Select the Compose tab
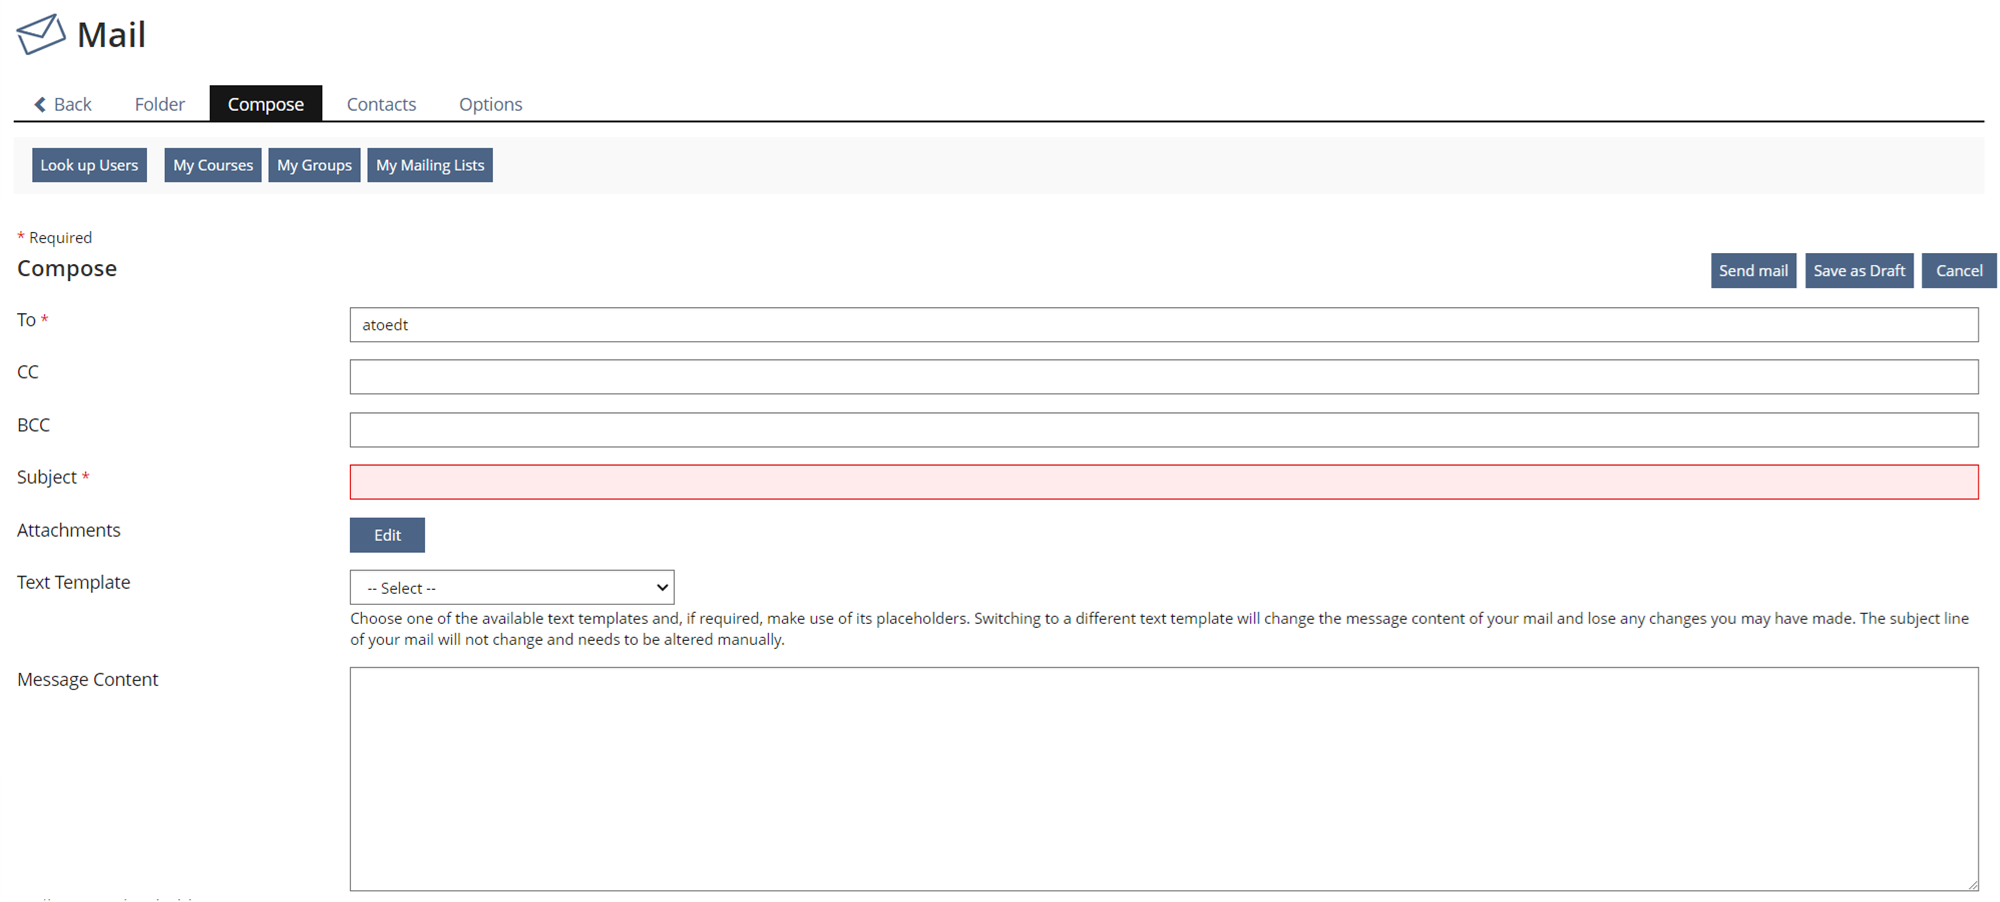2000x902 pixels. 265,104
